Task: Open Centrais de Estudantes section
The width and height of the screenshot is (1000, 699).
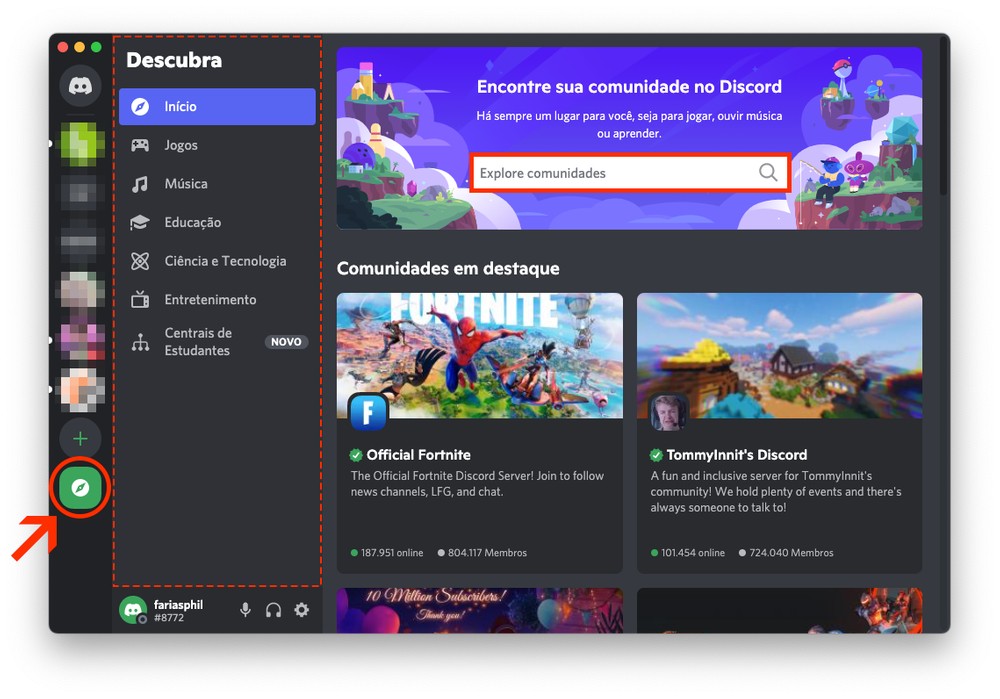Action: pyautogui.click(x=198, y=342)
